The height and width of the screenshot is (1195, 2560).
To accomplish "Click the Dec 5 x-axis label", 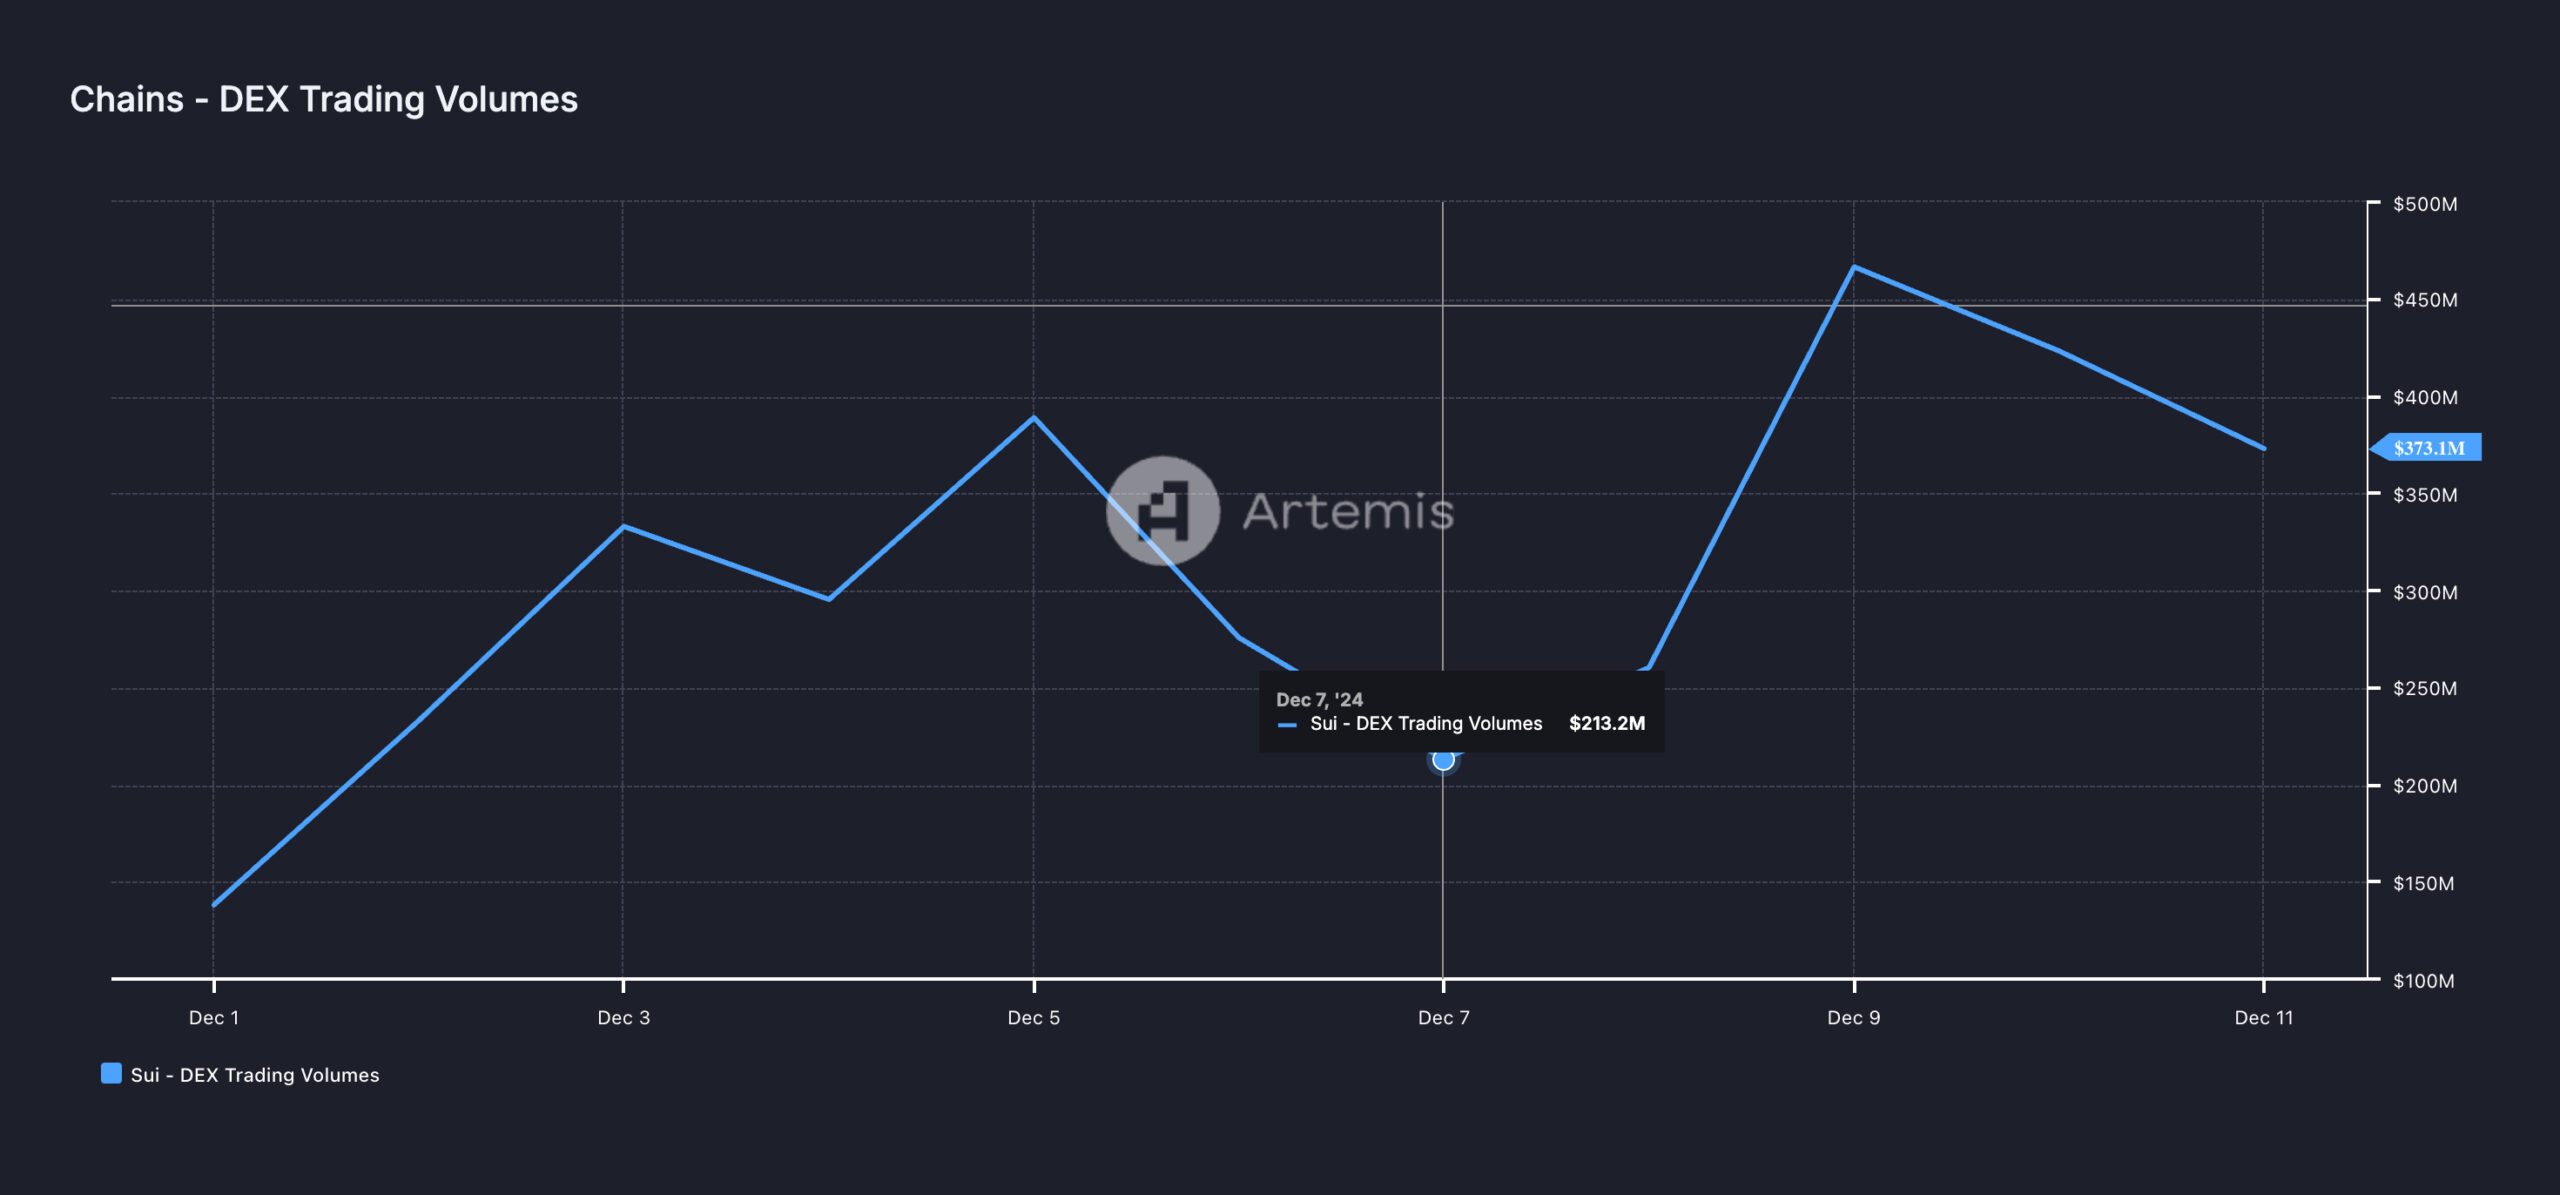I will [x=1033, y=1018].
